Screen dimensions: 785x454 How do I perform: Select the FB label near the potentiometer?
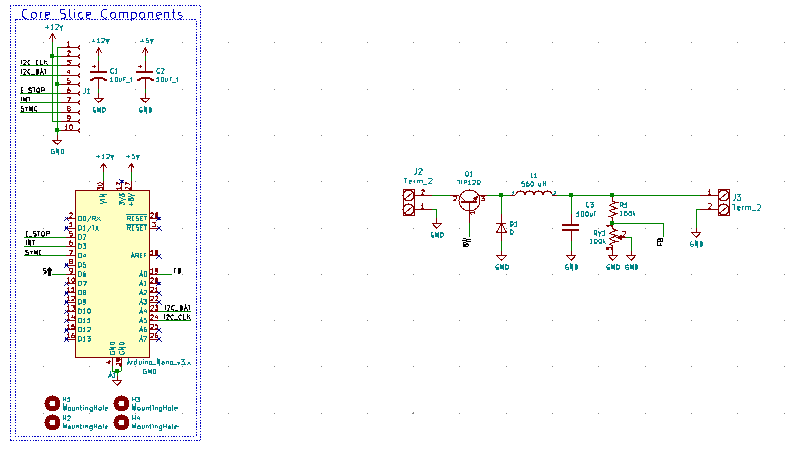(x=660, y=242)
